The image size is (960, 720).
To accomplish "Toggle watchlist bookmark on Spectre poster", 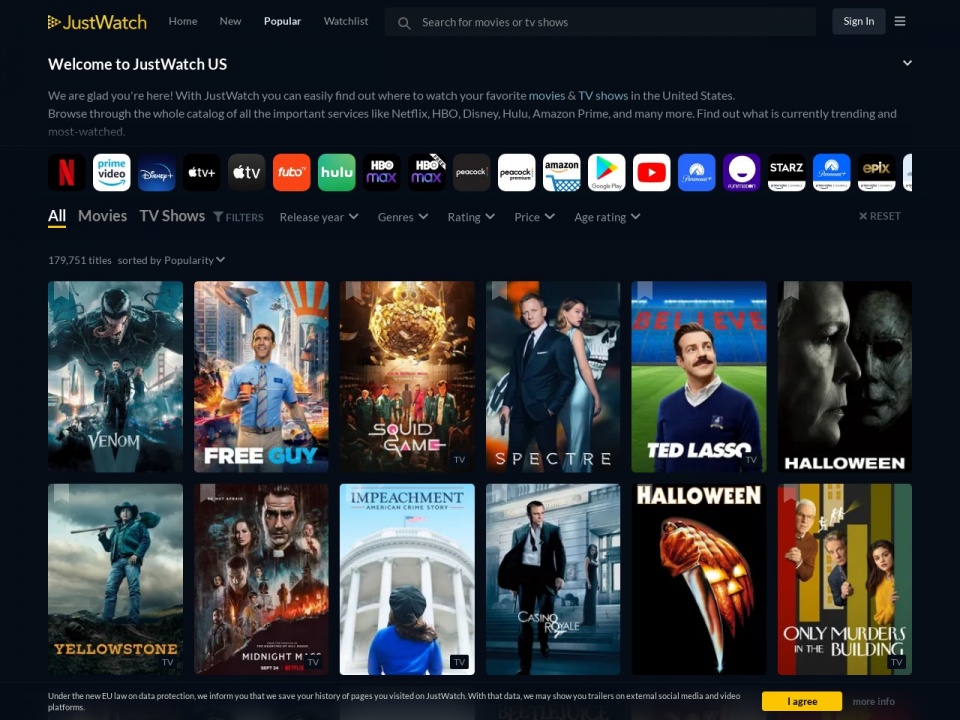I will (500, 290).
